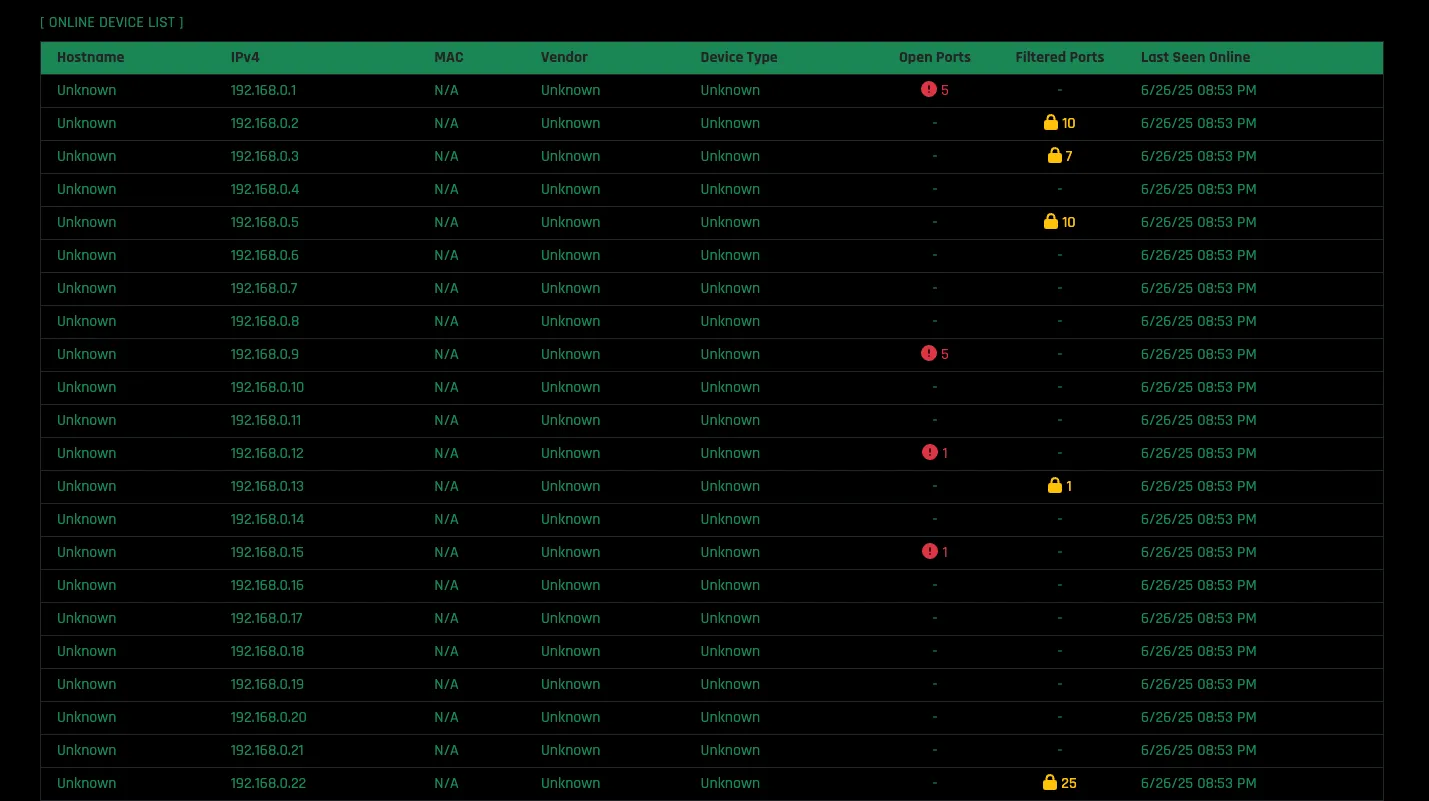
Task: Sort by Last Seen Online header
Action: [x=1195, y=57]
